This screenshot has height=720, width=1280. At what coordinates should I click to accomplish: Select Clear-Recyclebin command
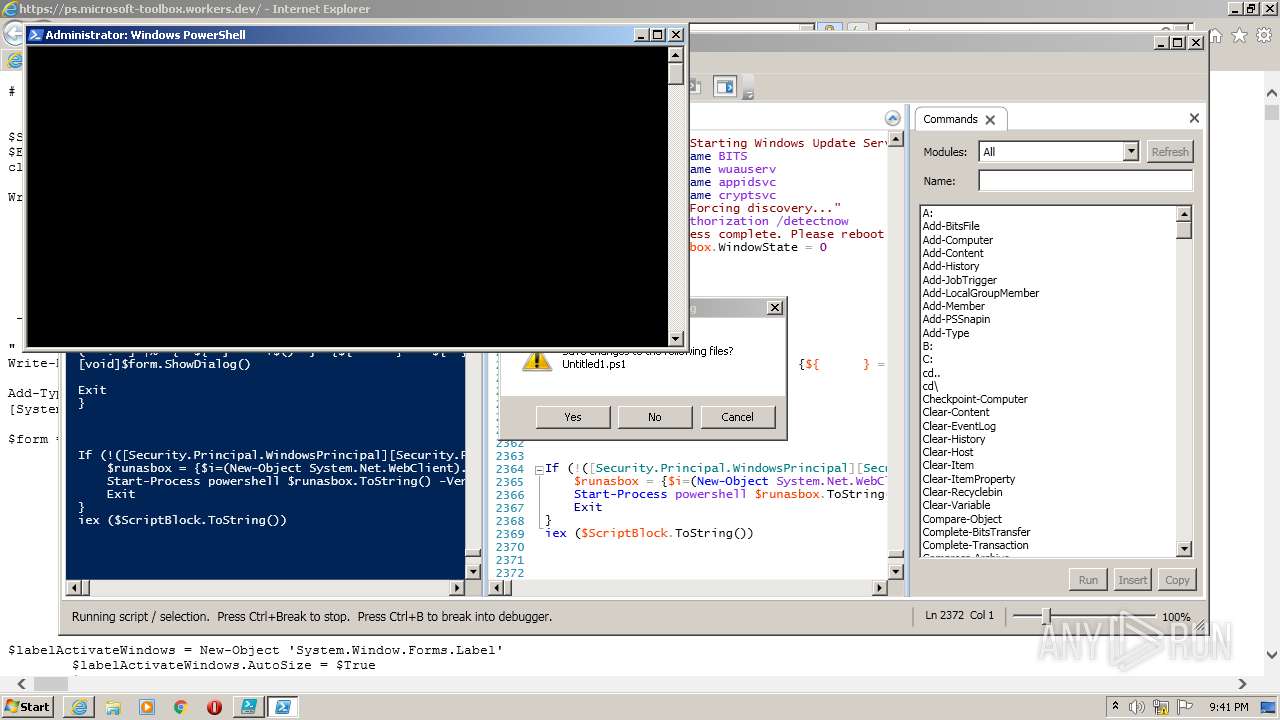pyautogui.click(x=962, y=492)
